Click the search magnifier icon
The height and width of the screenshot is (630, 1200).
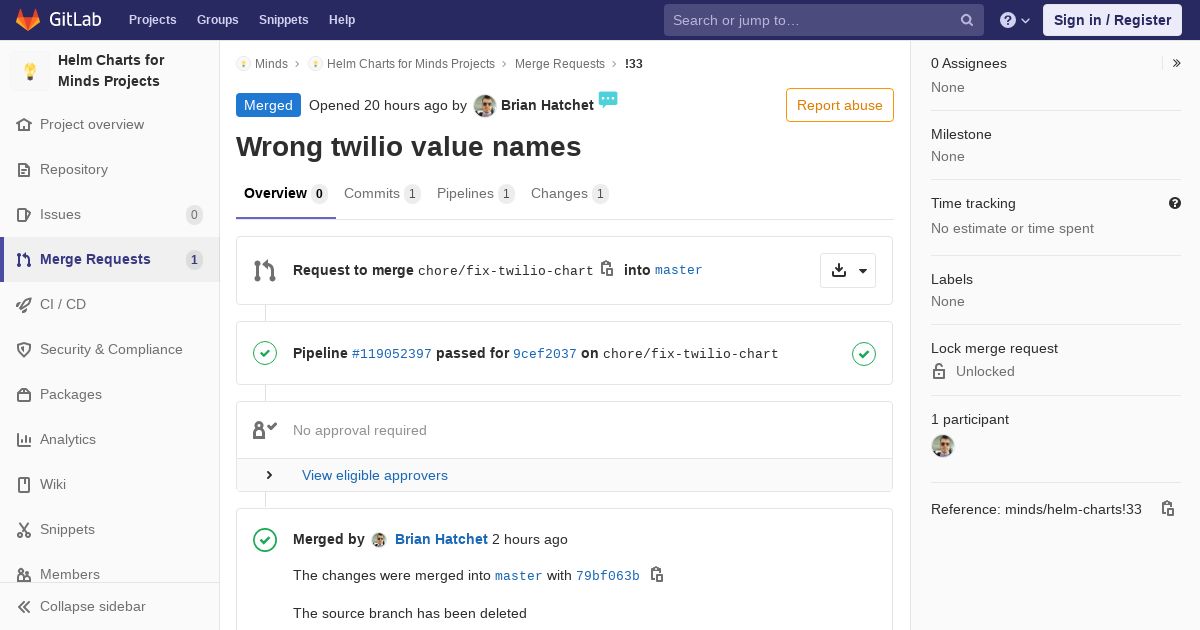(x=967, y=20)
